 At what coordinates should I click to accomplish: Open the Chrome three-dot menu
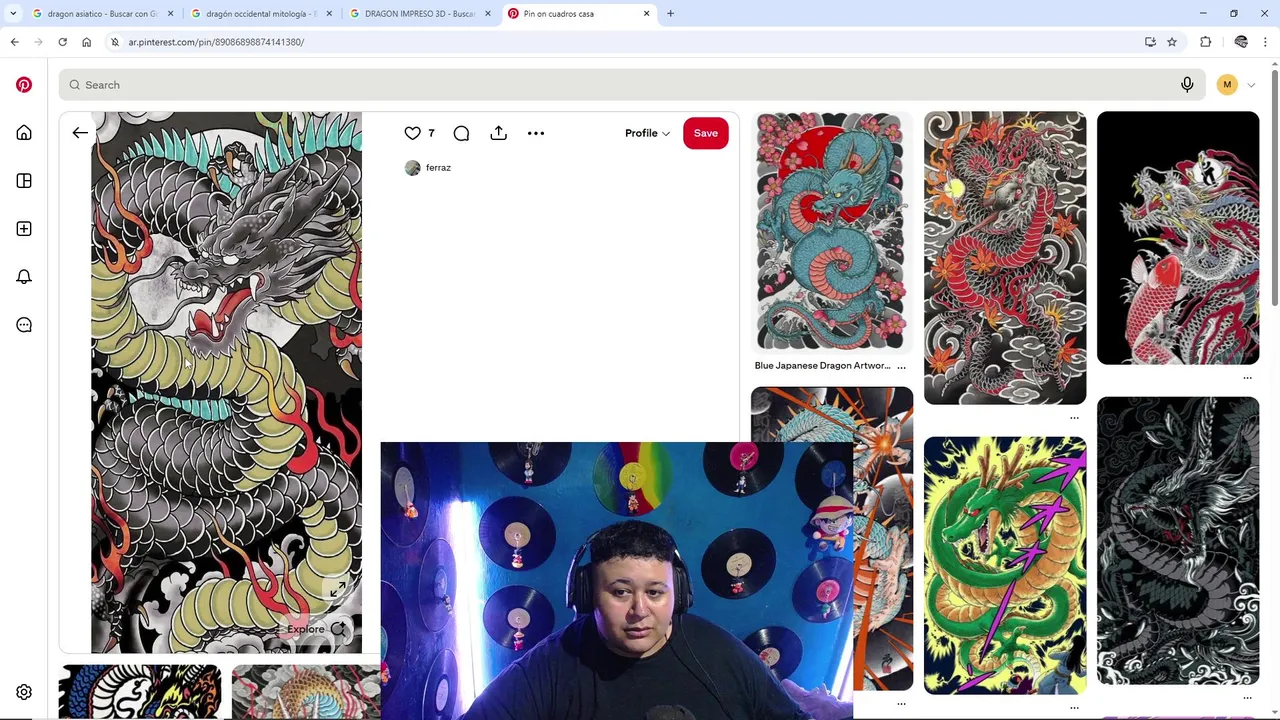[x=1266, y=42]
